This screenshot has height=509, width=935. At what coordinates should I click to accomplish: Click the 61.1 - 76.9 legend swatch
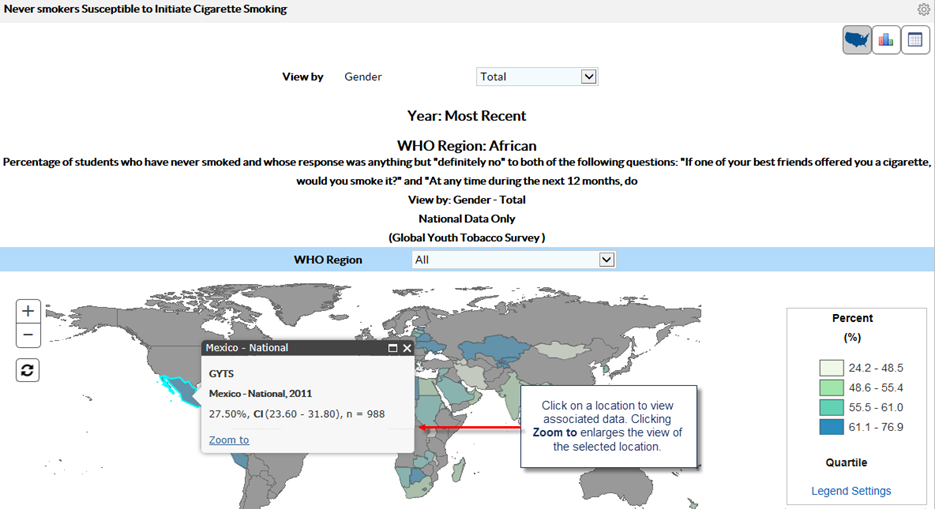click(x=832, y=427)
